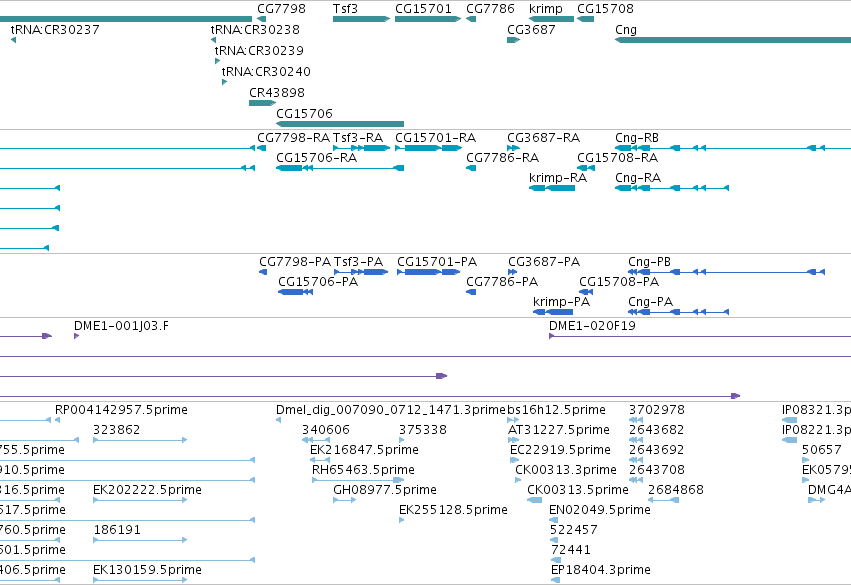Screen dimensions: 851x585
Task: Select the Cng-PA protein label
Action: coord(650,302)
